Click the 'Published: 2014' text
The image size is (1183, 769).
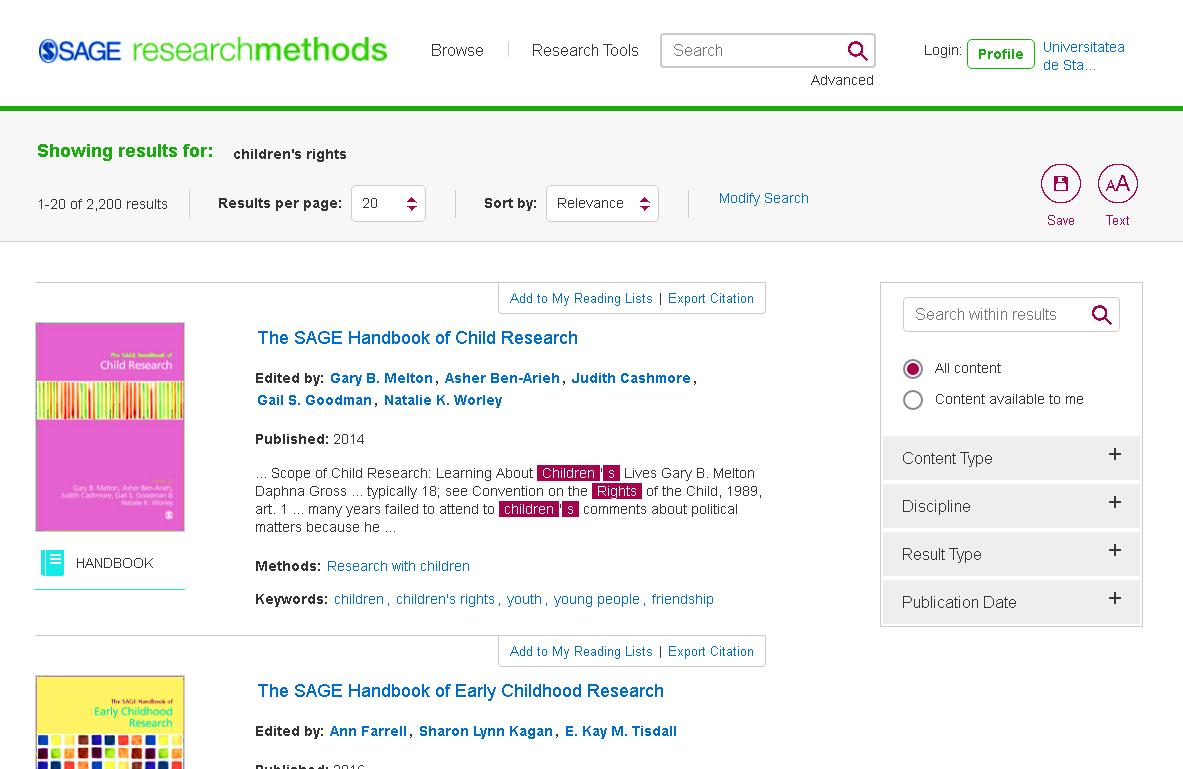[309, 439]
